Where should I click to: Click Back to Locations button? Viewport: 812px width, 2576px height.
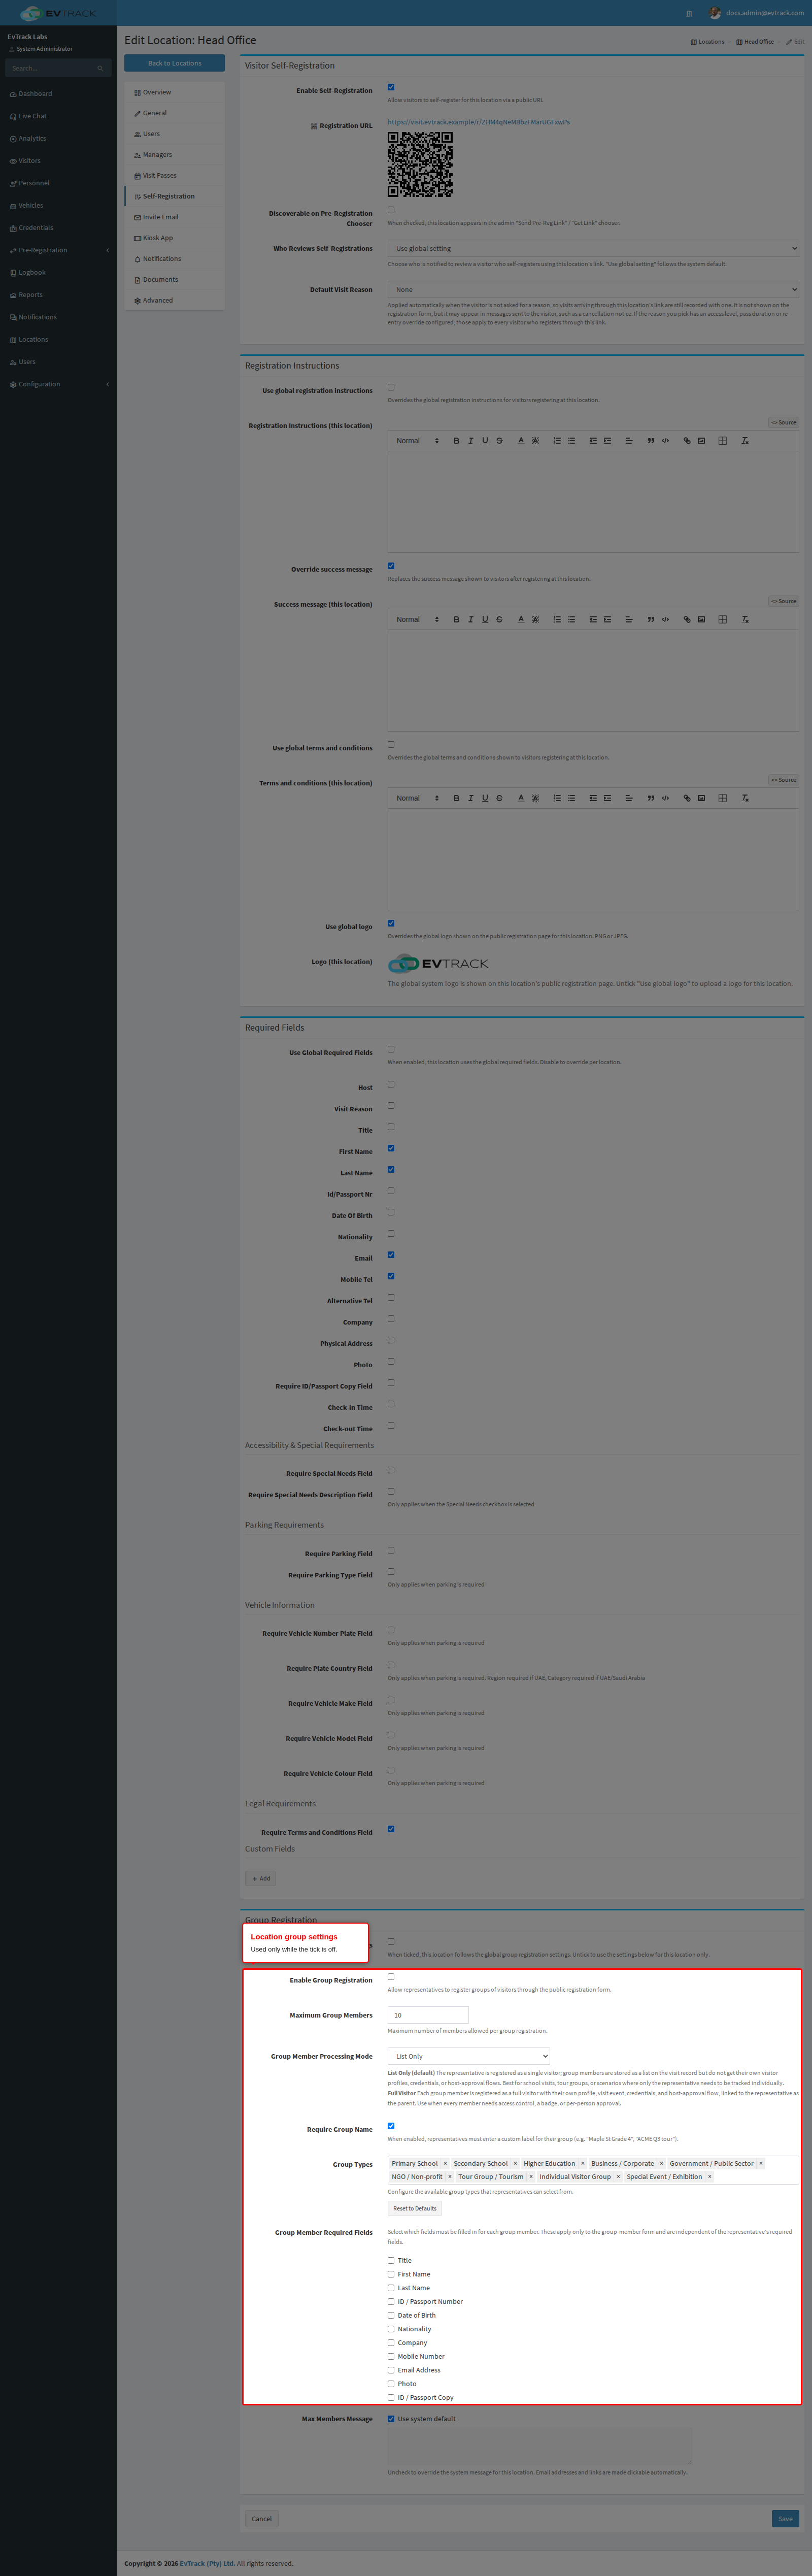click(x=174, y=63)
